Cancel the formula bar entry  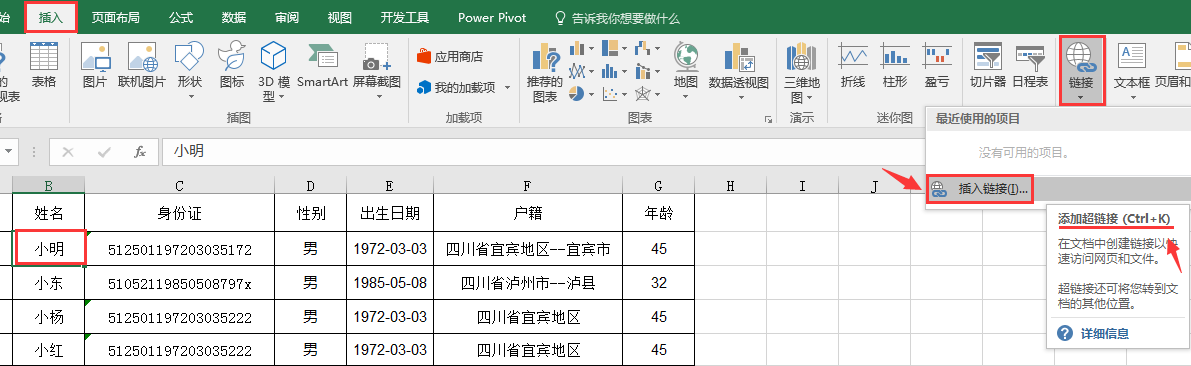[x=68, y=152]
